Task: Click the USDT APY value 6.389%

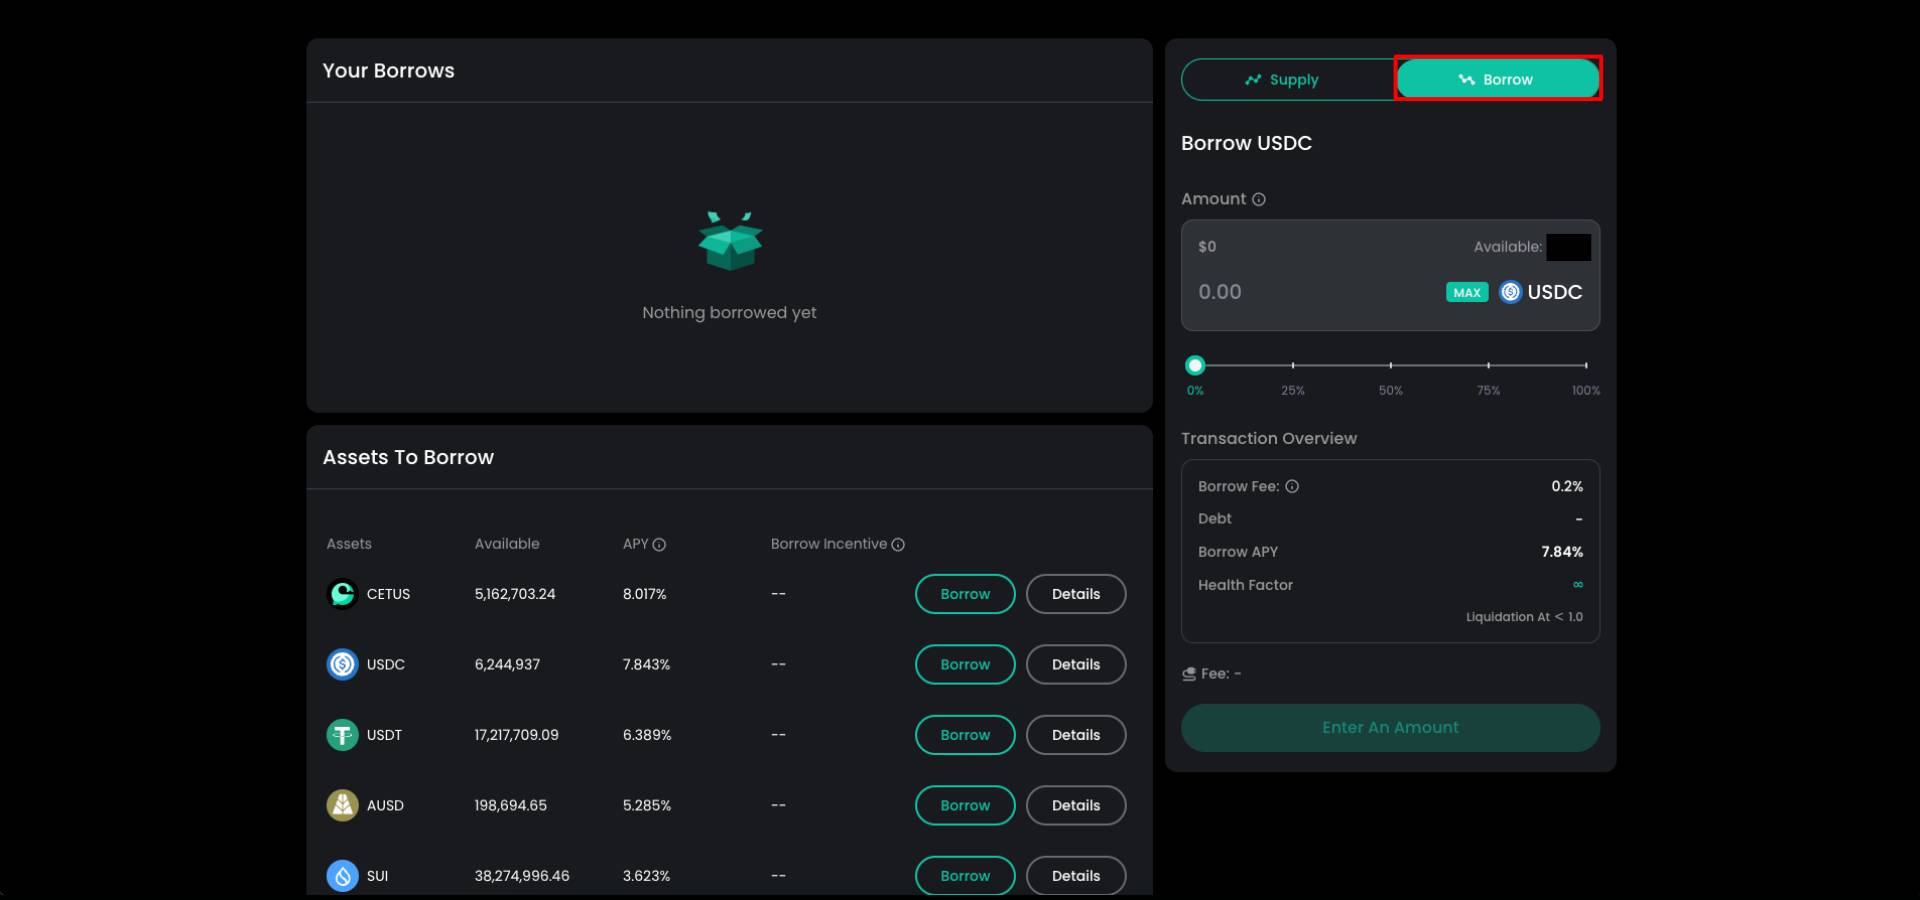Action: click(647, 735)
